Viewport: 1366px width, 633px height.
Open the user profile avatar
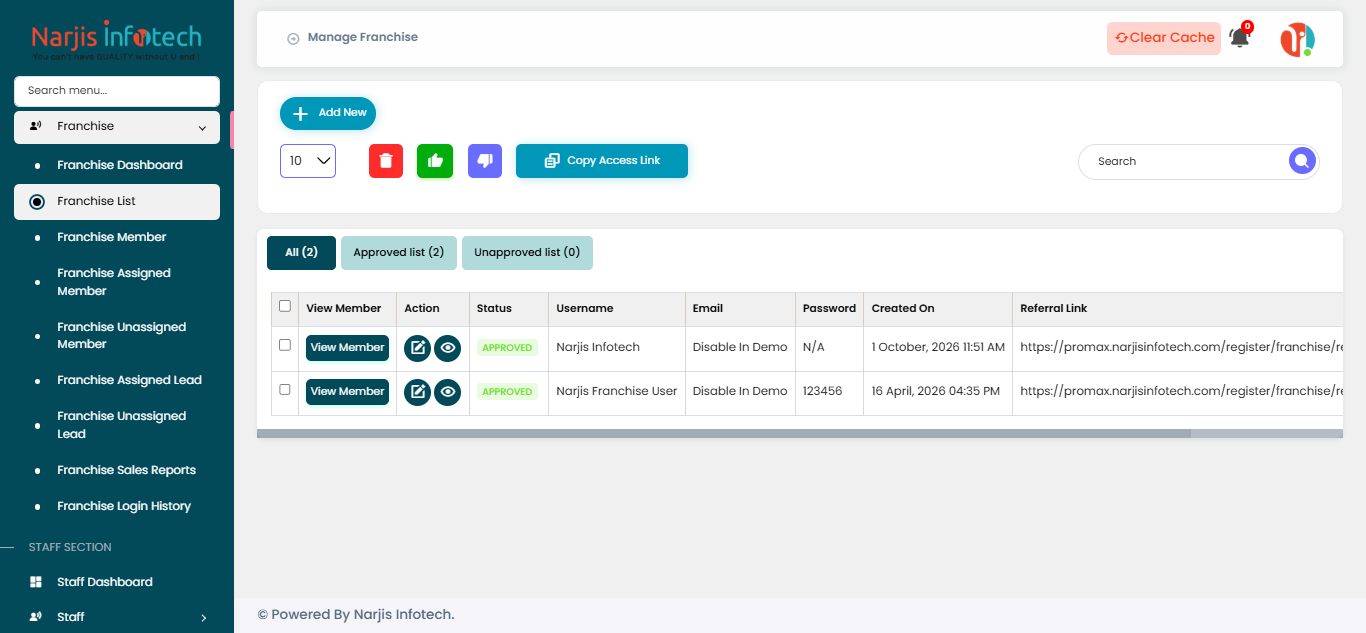click(x=1297, y=39)
